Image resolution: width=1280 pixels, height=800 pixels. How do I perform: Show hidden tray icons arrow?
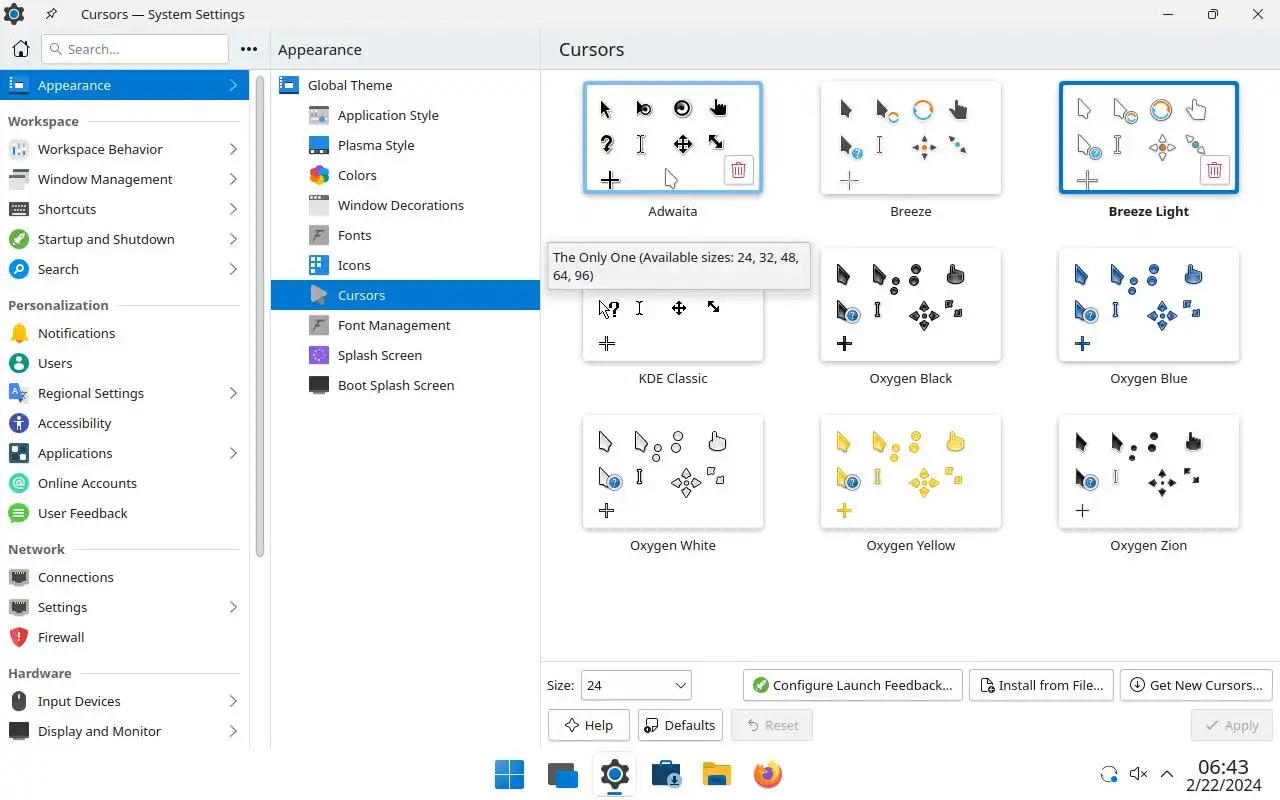tap(1167, 774)
